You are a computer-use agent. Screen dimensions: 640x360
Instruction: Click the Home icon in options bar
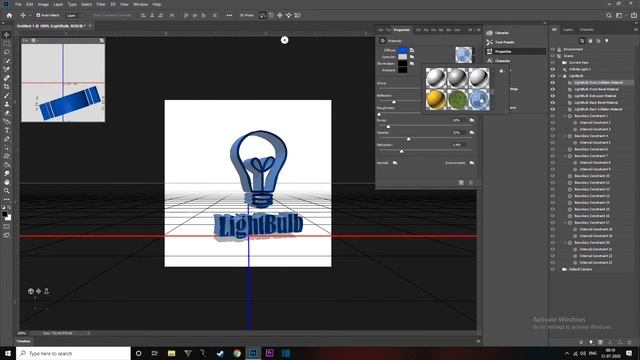click(x=9, y=15)
